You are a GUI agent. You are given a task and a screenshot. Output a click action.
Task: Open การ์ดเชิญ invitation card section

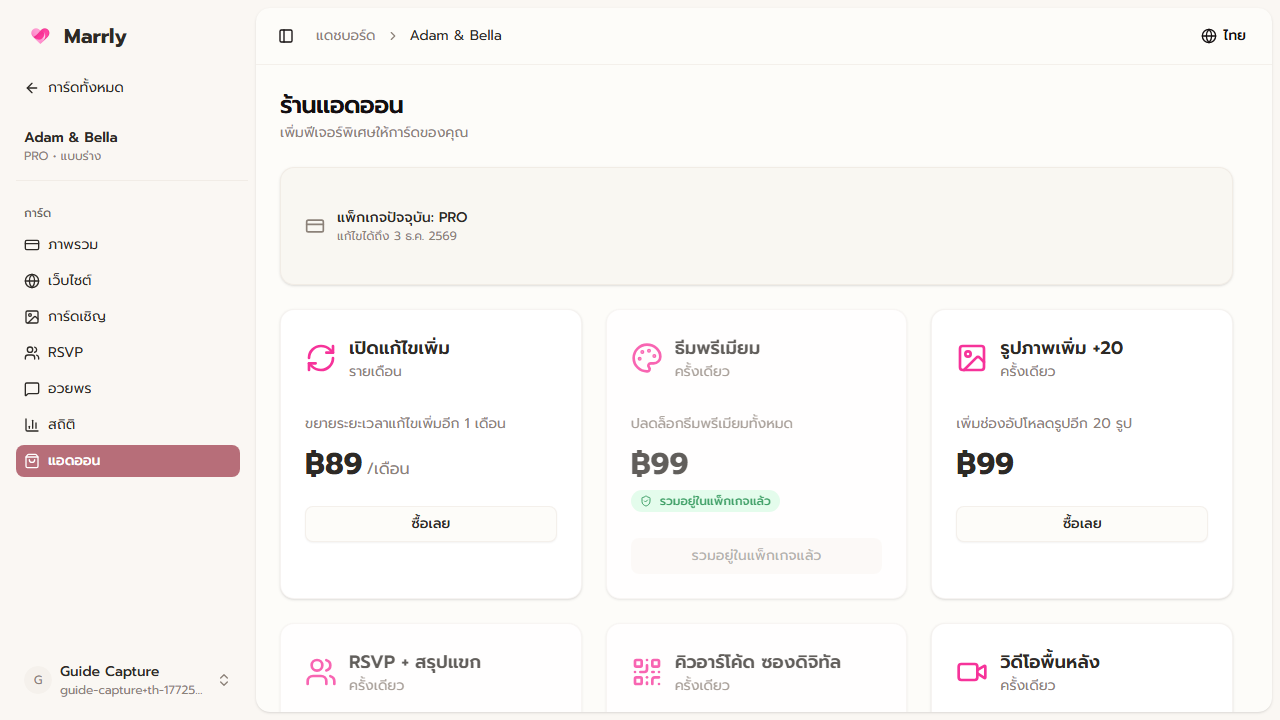click(31, 316)
